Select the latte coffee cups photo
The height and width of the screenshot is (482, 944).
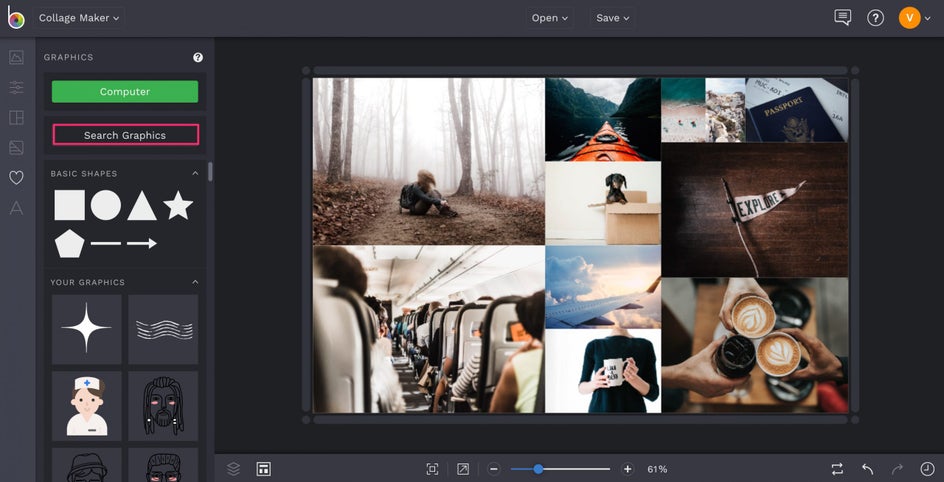754,345
